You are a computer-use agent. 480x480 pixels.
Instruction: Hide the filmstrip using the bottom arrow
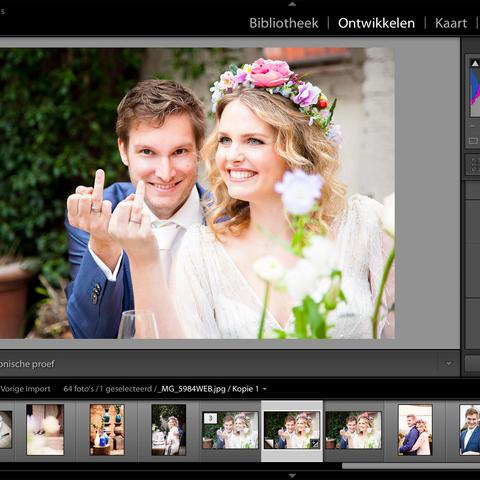click(x=292, y=476)
